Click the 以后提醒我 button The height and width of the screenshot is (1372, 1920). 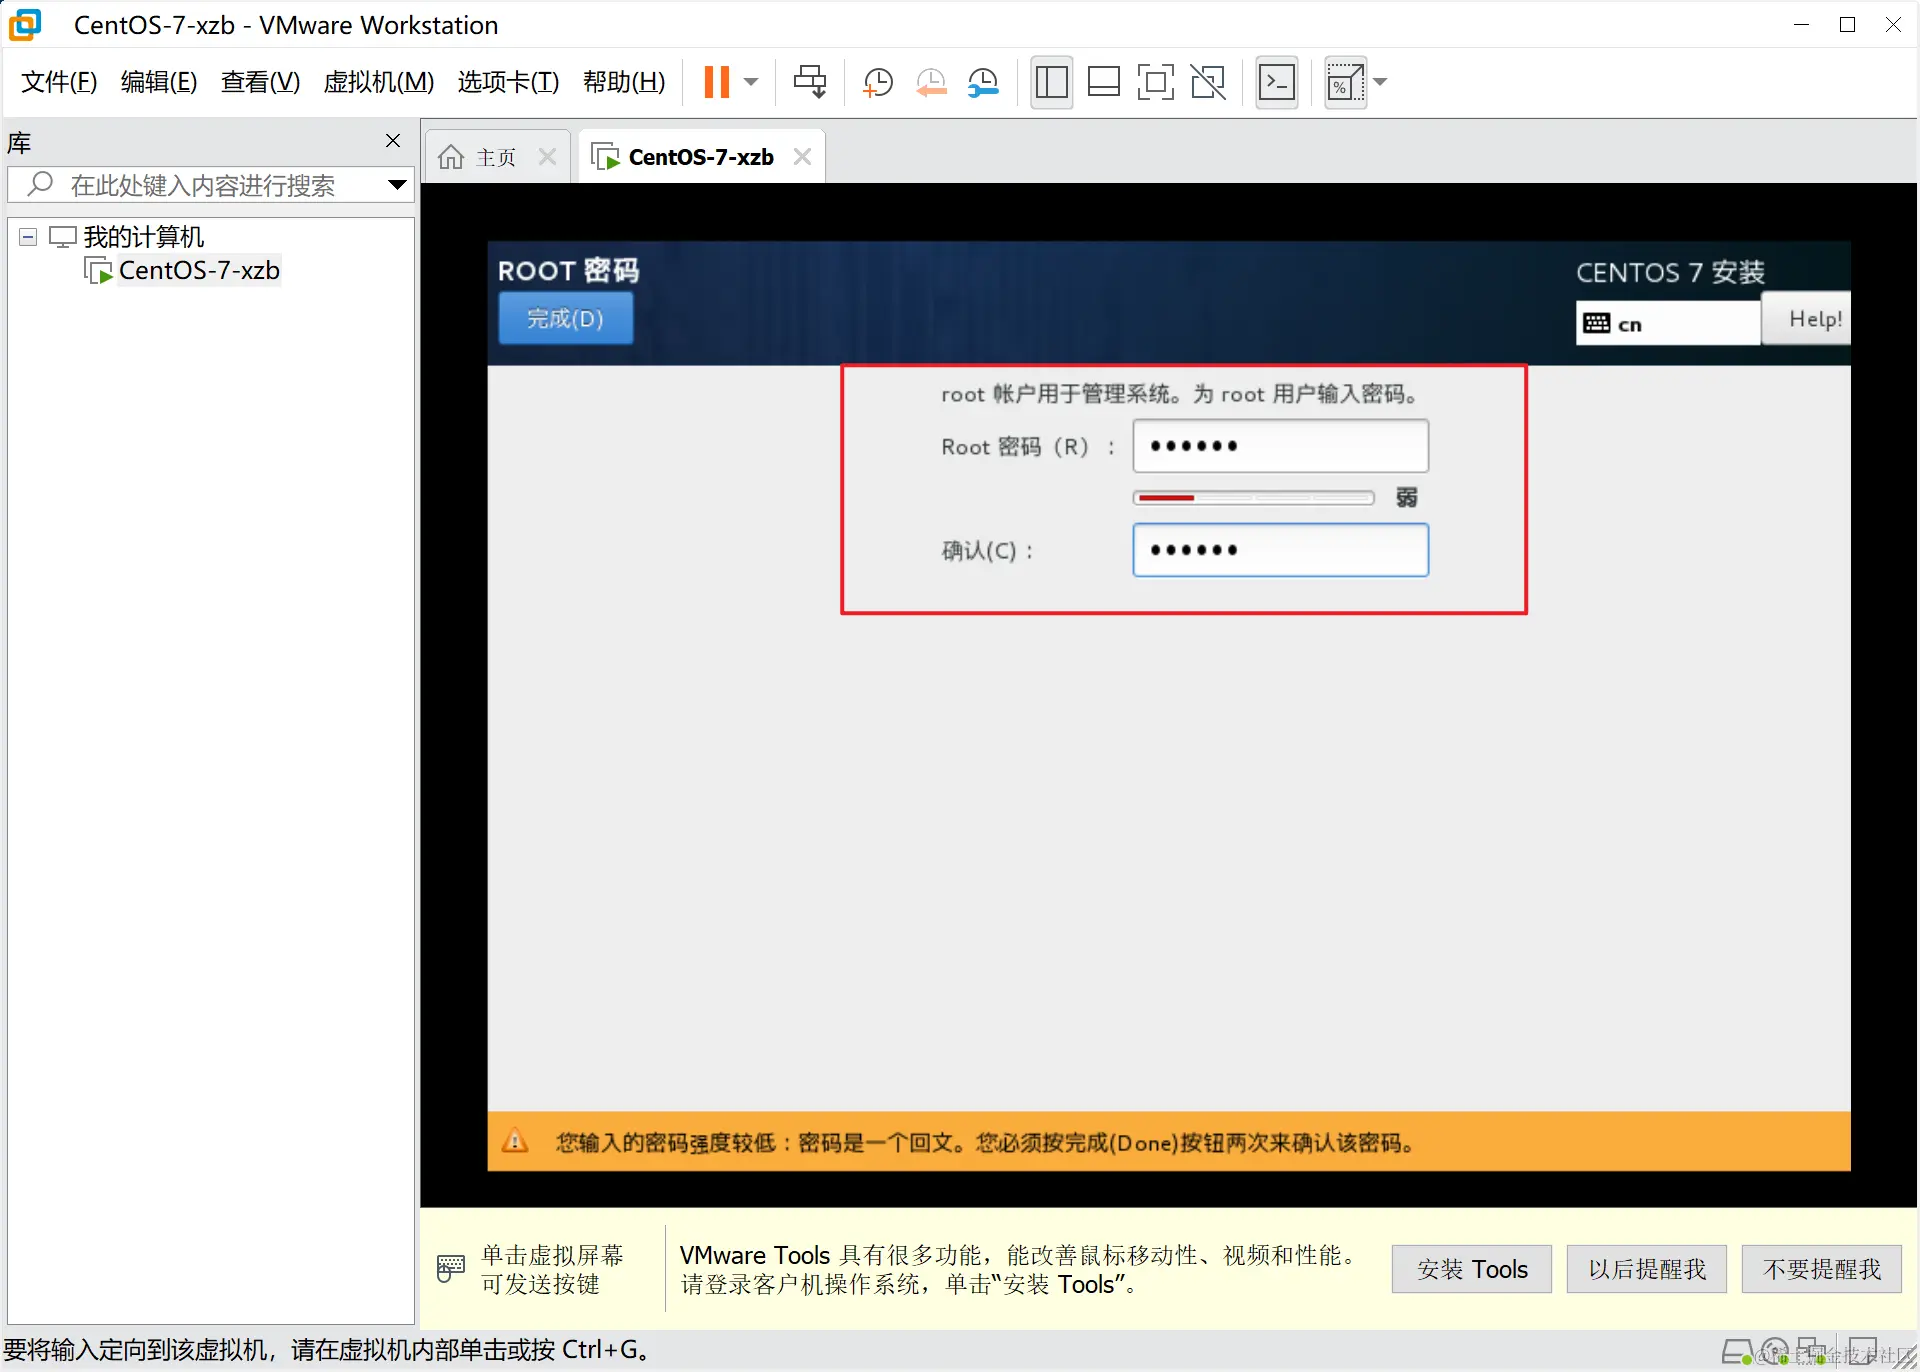(x=1647, y=1269)
